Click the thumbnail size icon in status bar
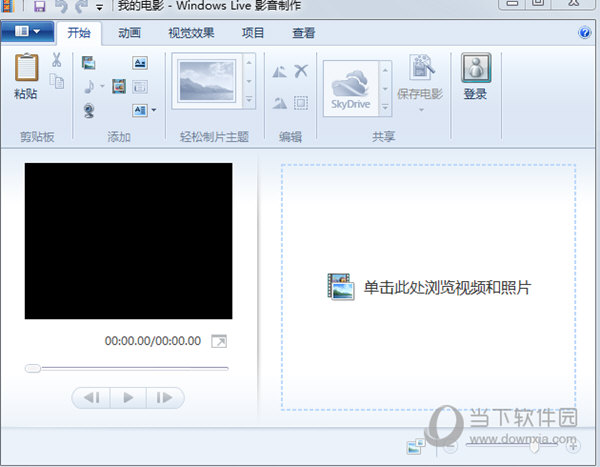The image size is (600, 467). (x=416, y=446)
